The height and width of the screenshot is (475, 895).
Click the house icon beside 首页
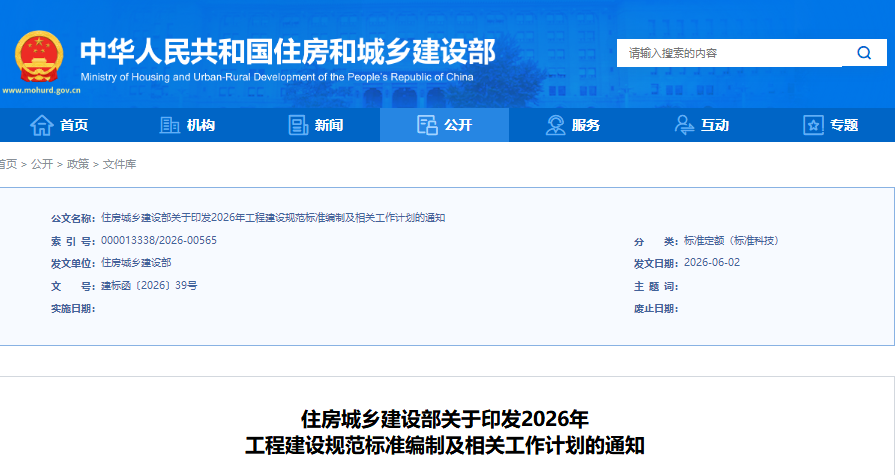[x=41, y=125]
